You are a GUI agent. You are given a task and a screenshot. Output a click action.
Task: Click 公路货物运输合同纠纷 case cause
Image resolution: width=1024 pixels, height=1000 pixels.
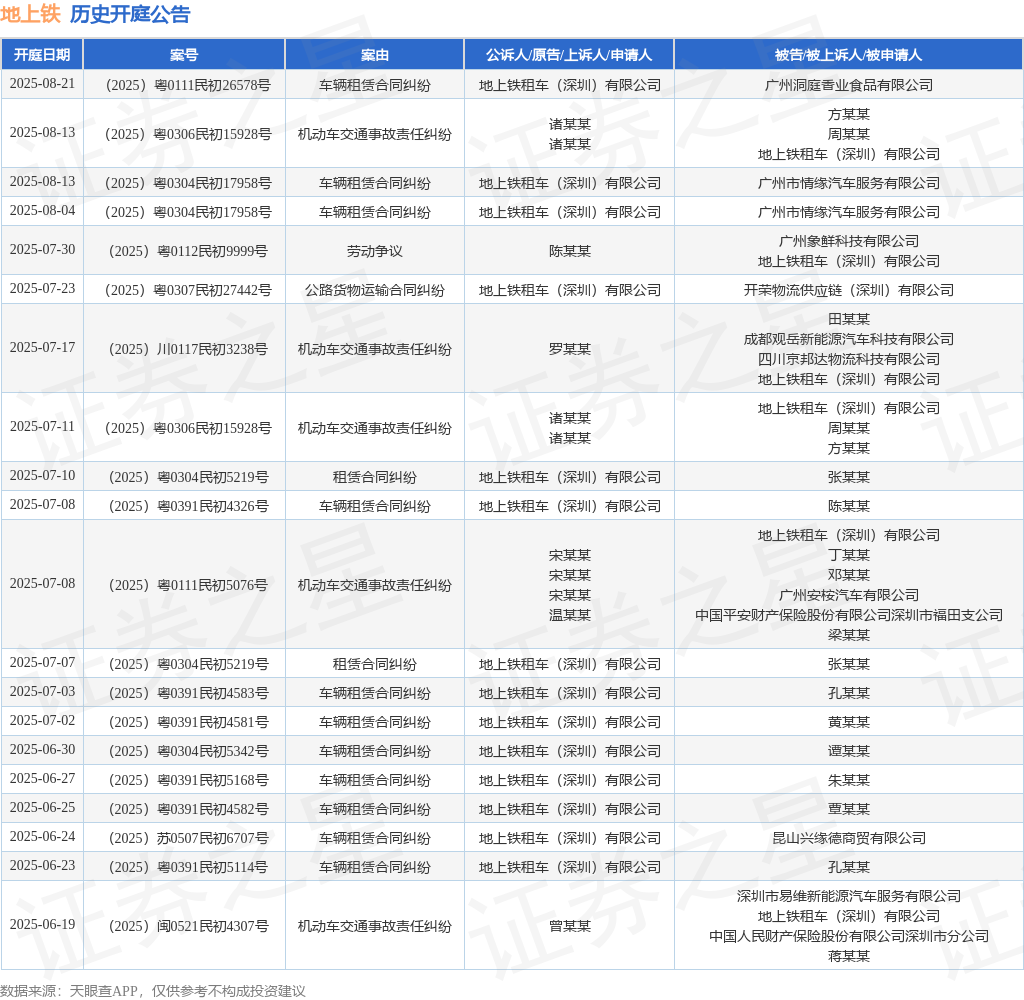pos(374,290)
